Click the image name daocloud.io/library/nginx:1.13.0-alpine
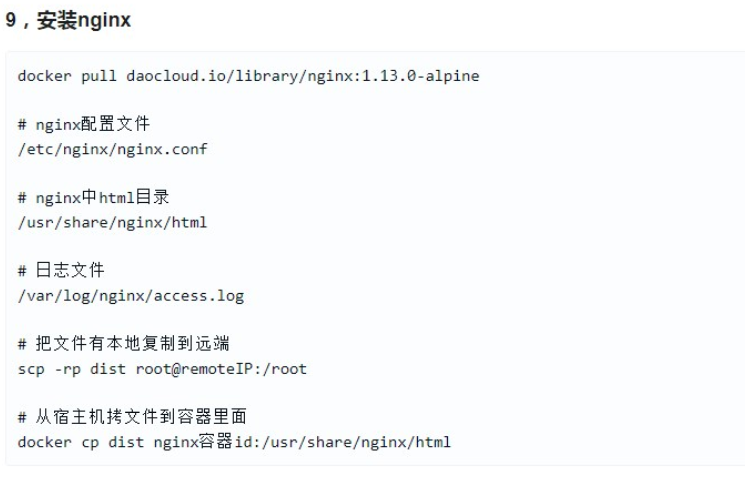The image size is (745, 477). point(302,76)
